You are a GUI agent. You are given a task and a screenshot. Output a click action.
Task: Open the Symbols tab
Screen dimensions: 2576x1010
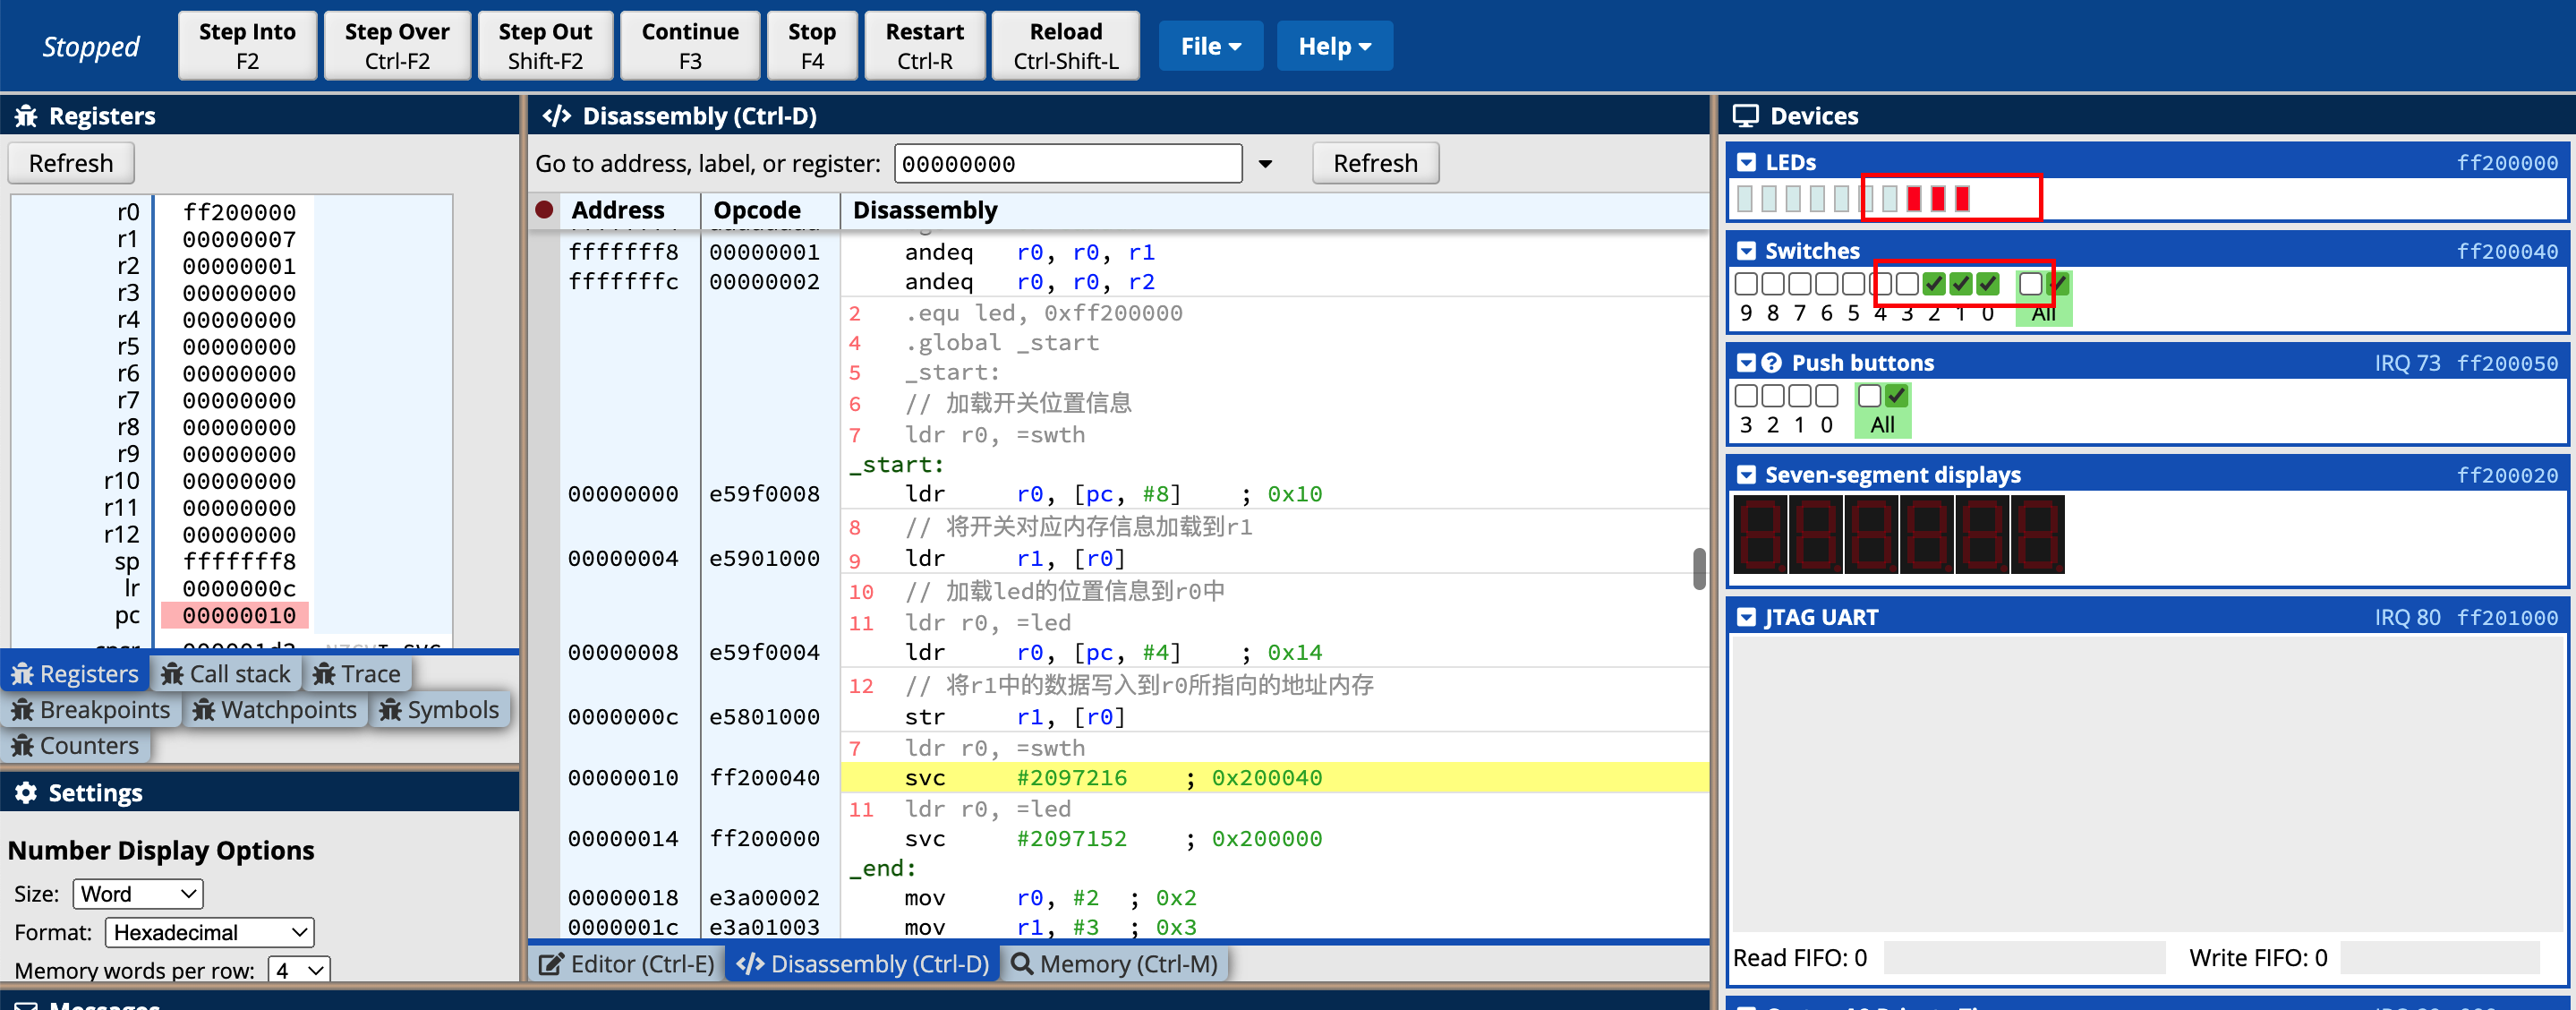click(x=440, y=710)
